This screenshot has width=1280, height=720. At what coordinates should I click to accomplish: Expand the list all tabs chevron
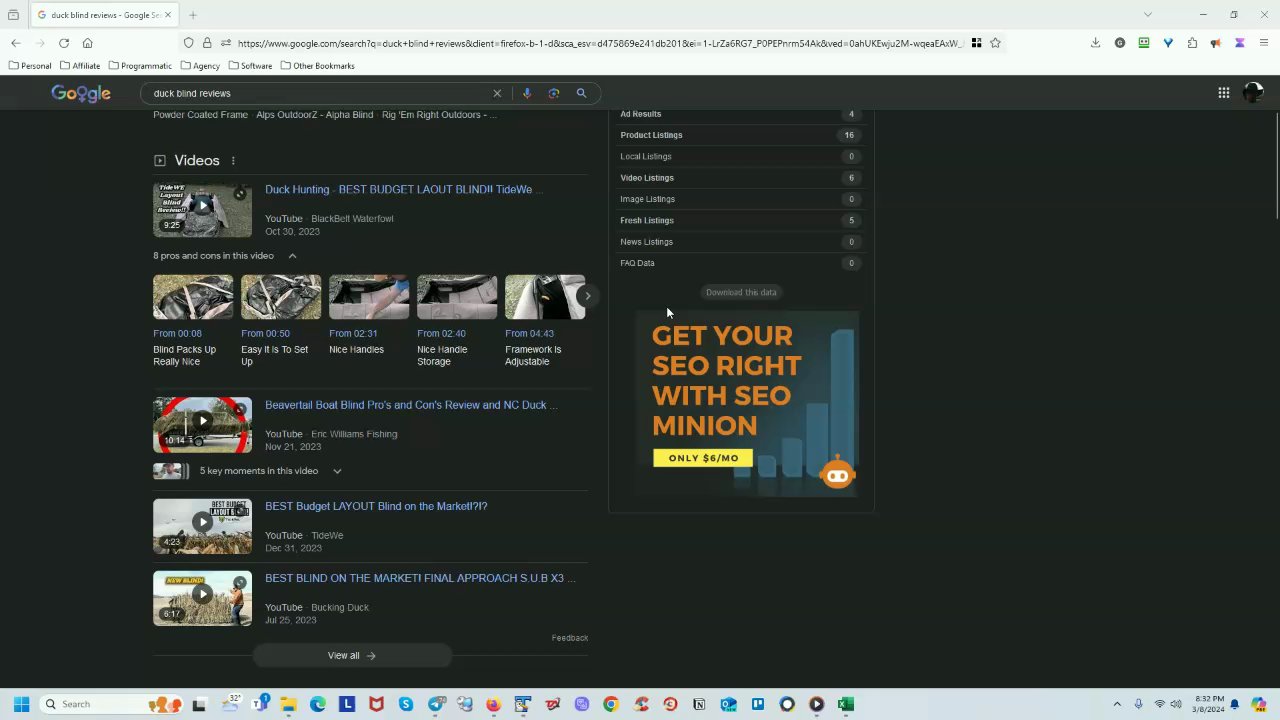1148,15
